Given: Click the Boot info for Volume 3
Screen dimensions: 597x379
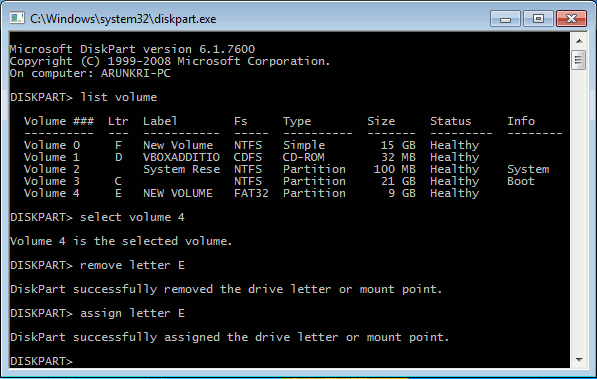Looking at the screenshot, I should point(520,181).
